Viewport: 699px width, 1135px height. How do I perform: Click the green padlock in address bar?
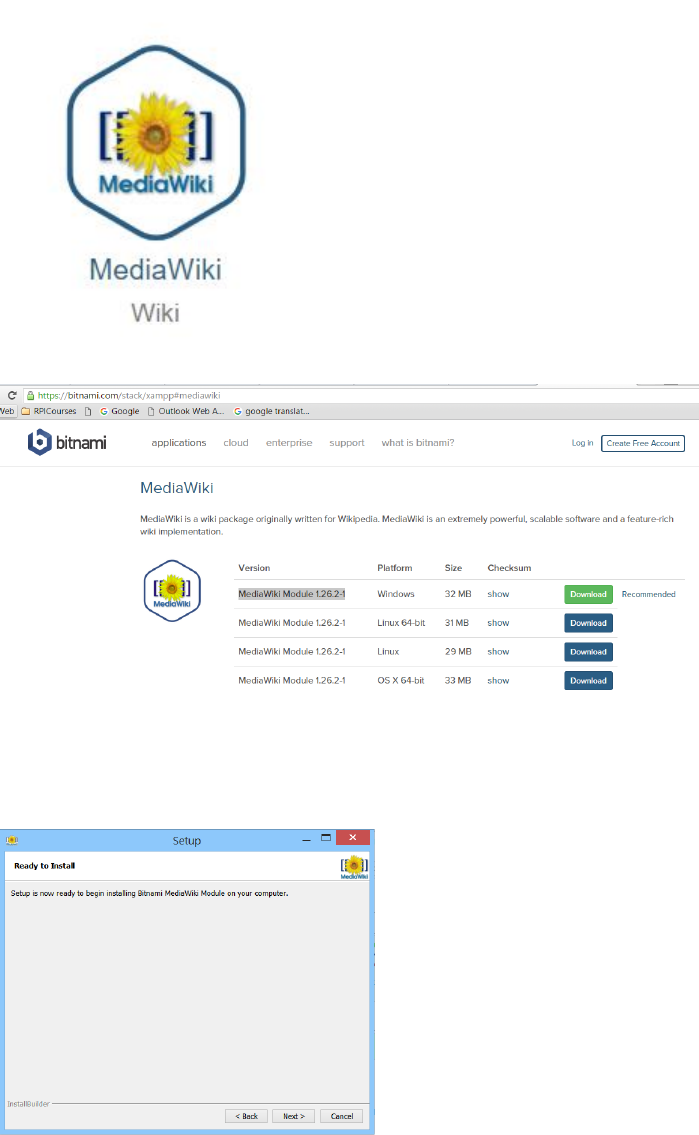[x=30, y=395]
